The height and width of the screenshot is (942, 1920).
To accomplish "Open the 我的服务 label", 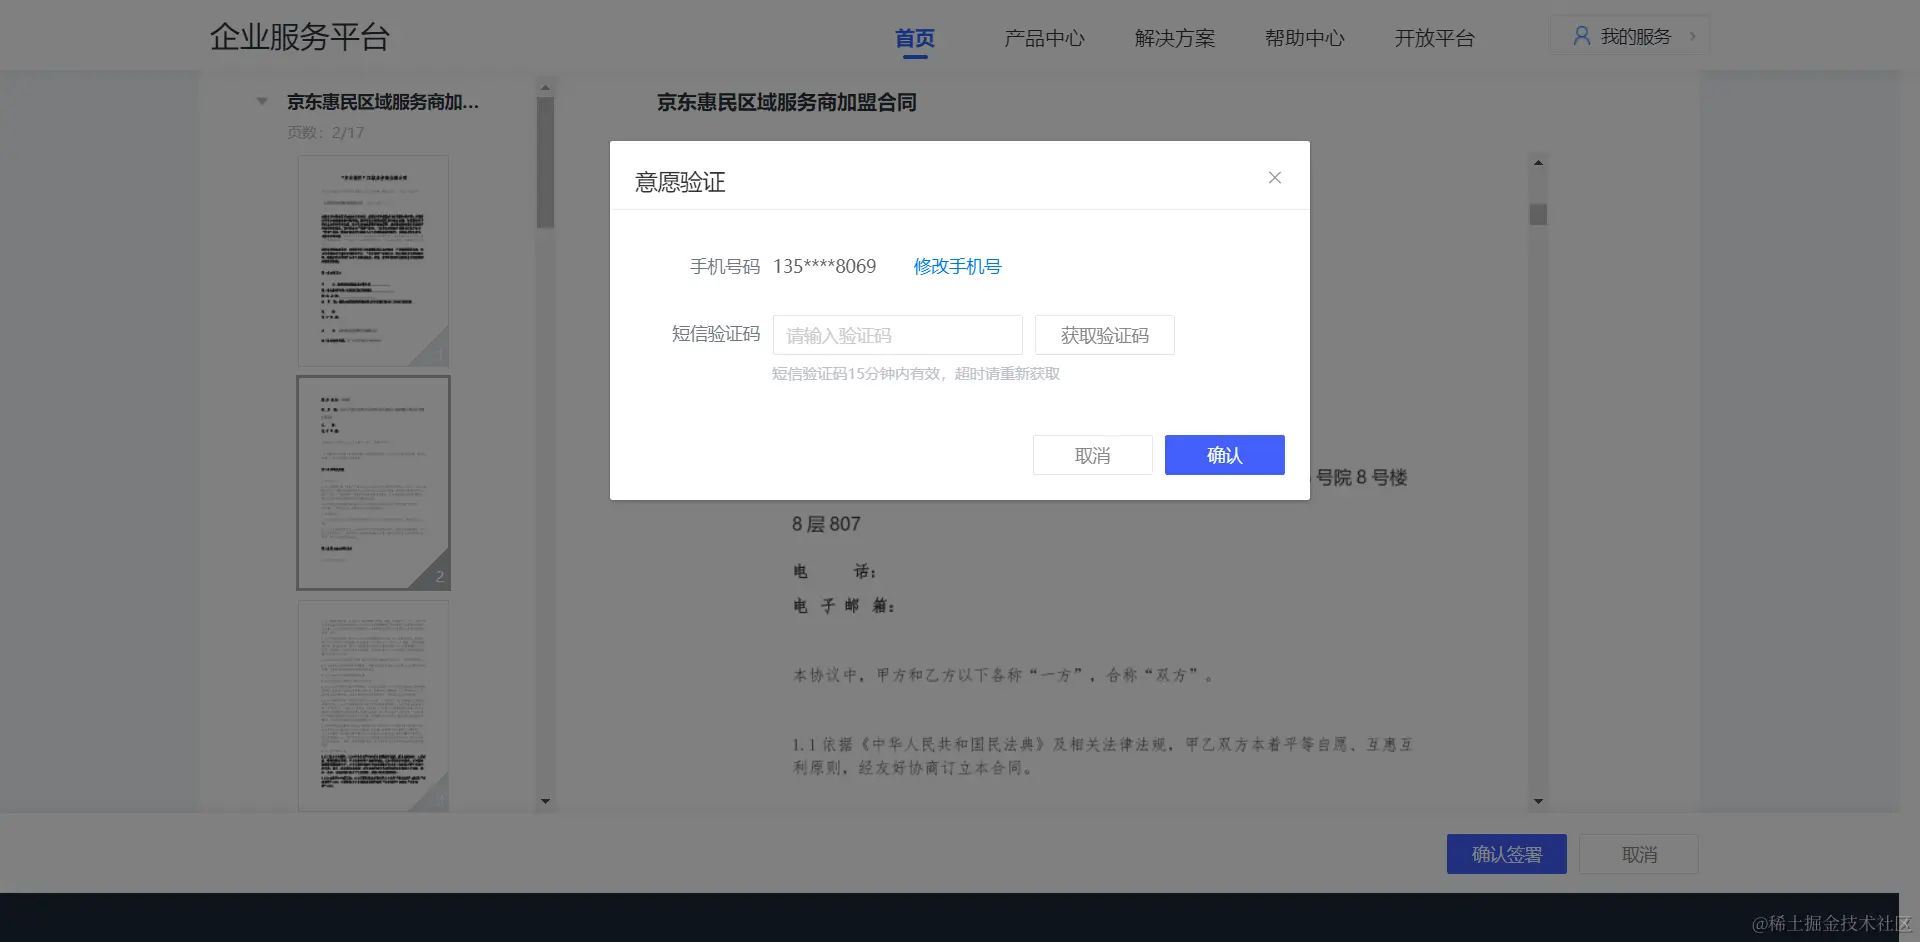I will pos(1636,36).
